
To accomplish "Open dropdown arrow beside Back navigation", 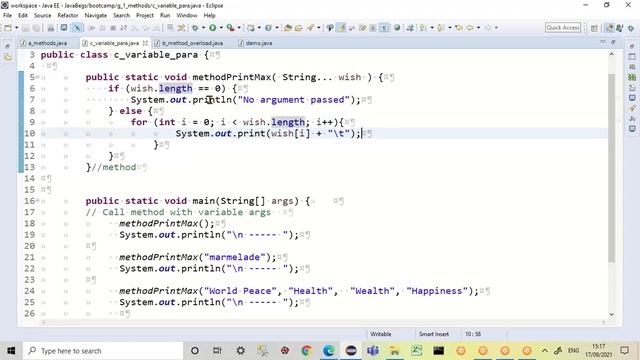I will point(478,28).
